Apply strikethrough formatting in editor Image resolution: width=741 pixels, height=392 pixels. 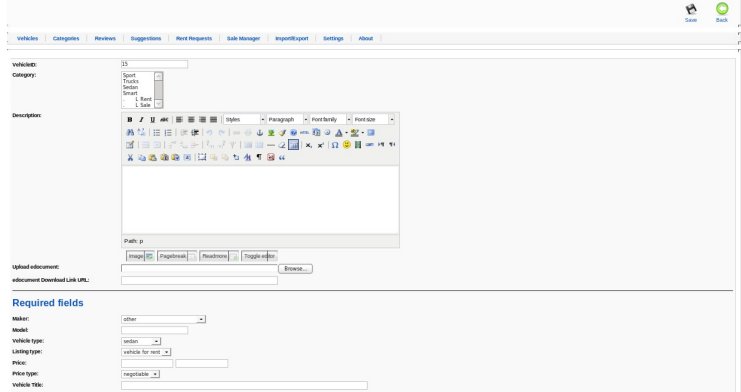[x=164, y=120]
